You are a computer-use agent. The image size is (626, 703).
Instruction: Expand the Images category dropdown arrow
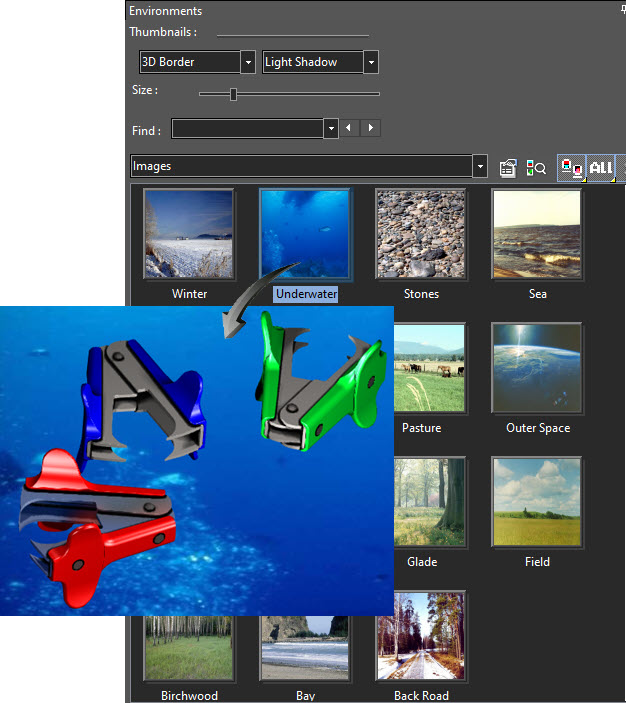click(480, 166)
